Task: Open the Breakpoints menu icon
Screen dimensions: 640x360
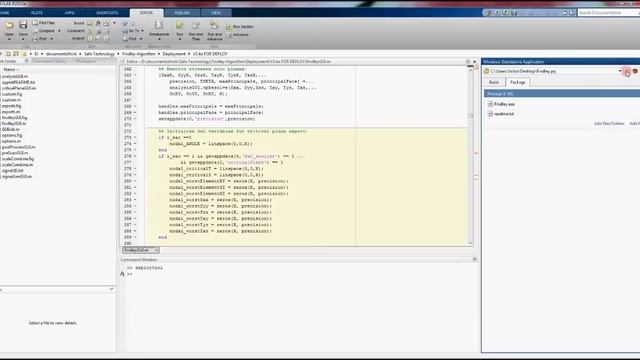Action: point(159,26)
